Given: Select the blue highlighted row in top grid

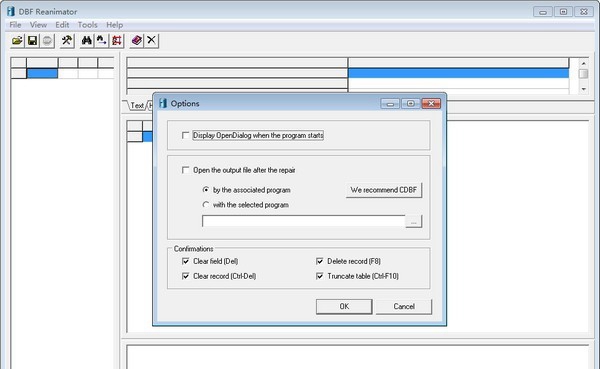Looking at the screenshot, I should pos(458,73).
